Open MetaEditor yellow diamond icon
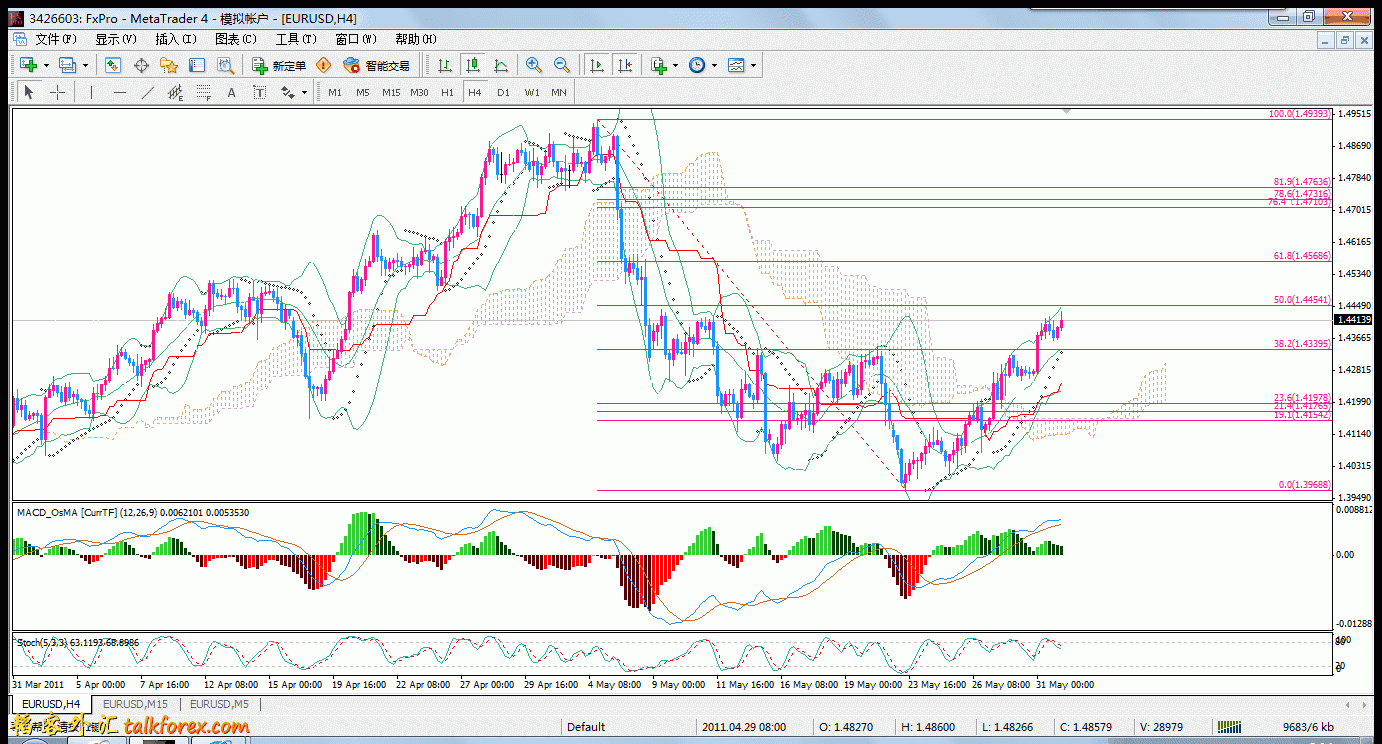 click(323, 65)
